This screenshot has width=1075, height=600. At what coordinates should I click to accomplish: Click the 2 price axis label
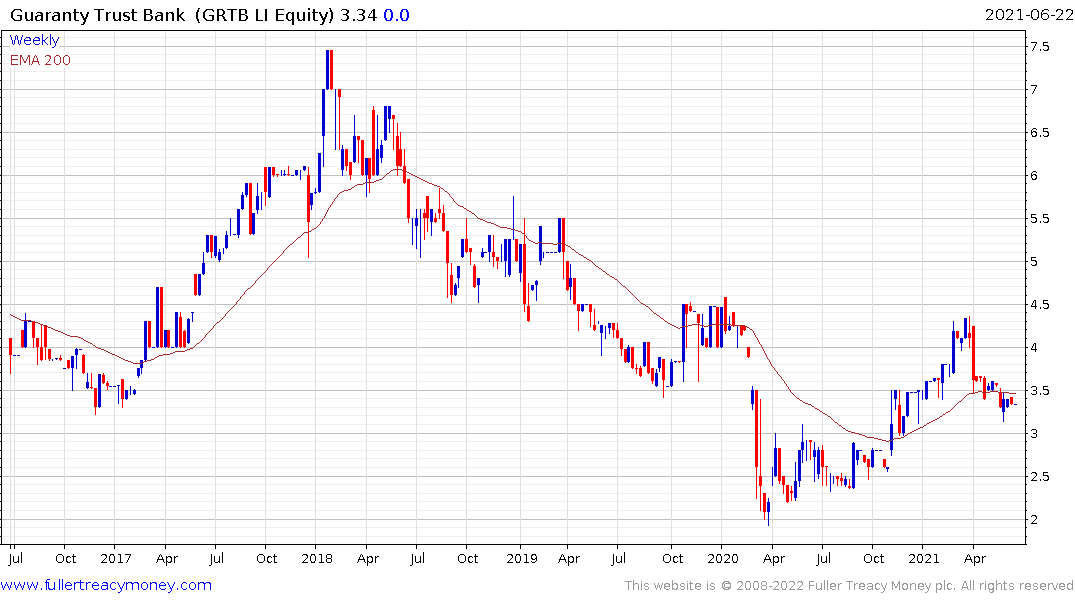[1034, 520]
